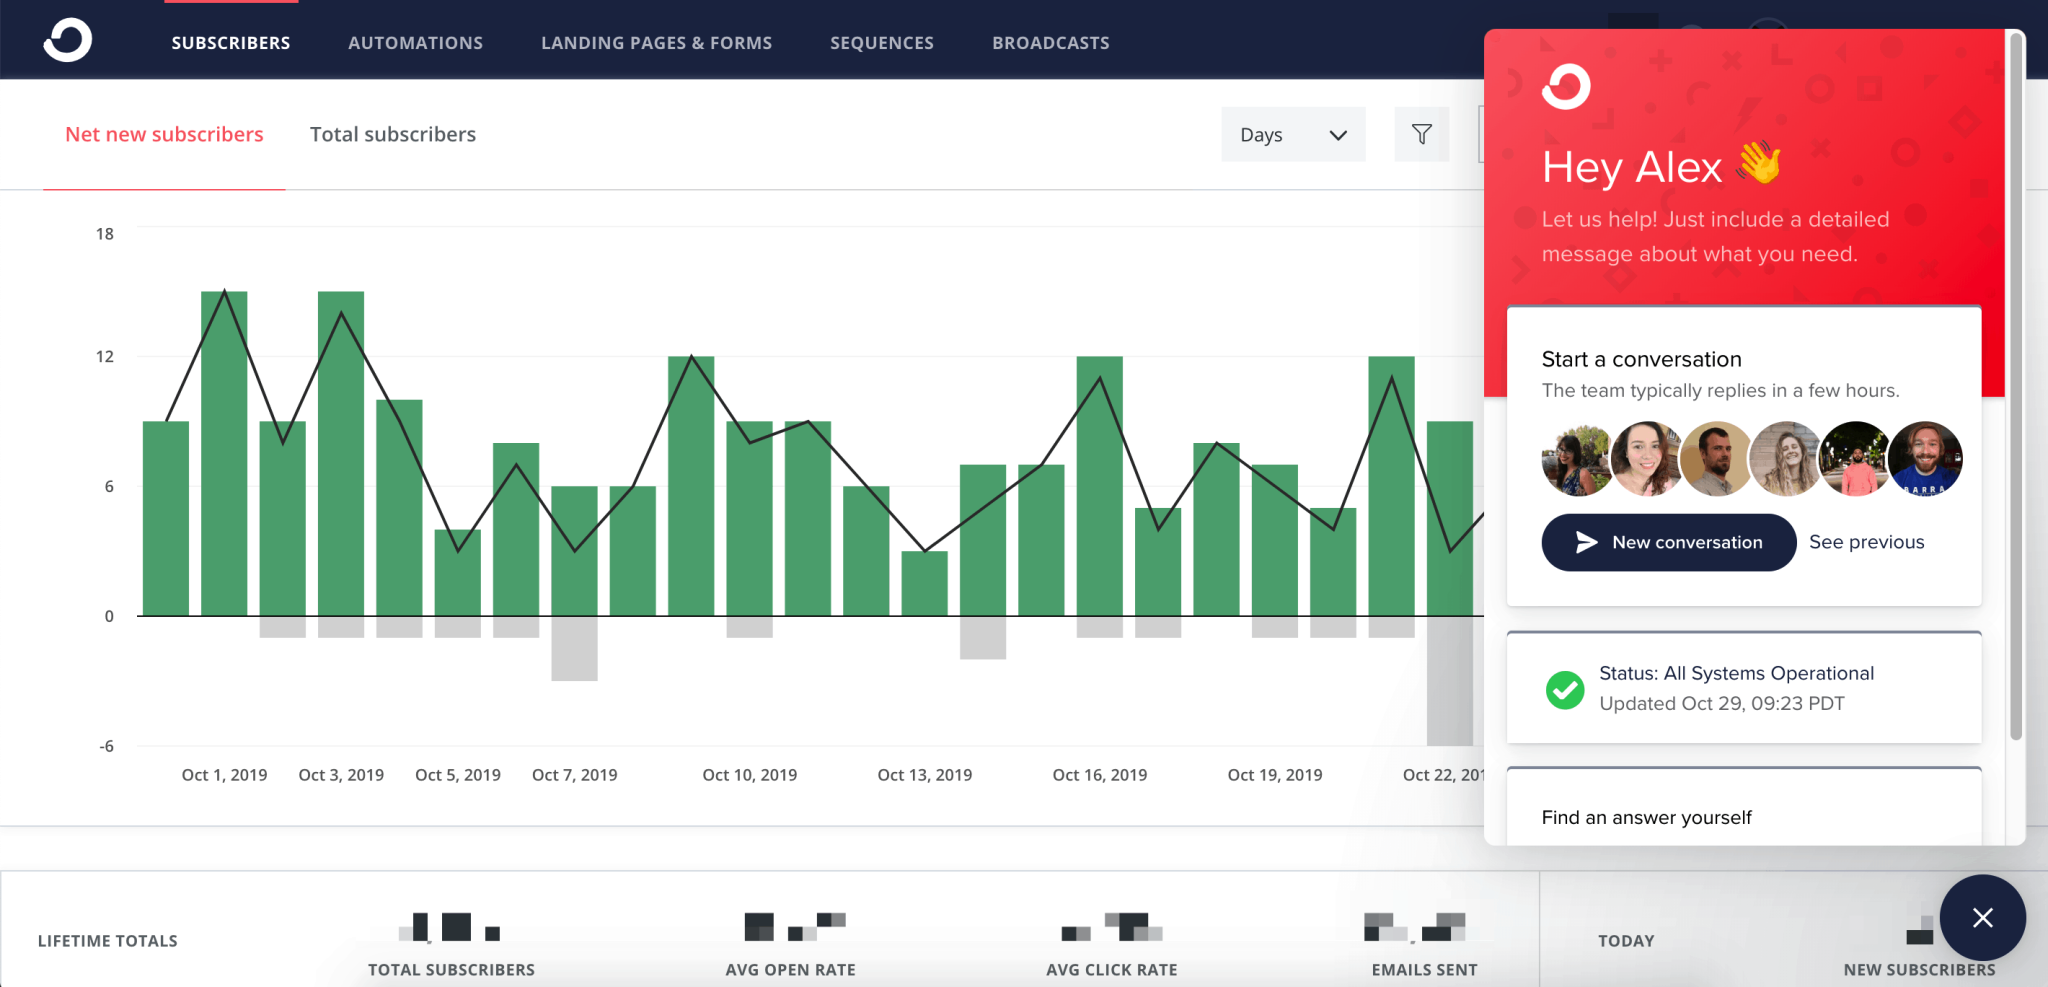This screenshot has width=2048, height=987.
Task: Open the All Systems Operational status card
Action: pyautogui.click(x=1744, y=688)
